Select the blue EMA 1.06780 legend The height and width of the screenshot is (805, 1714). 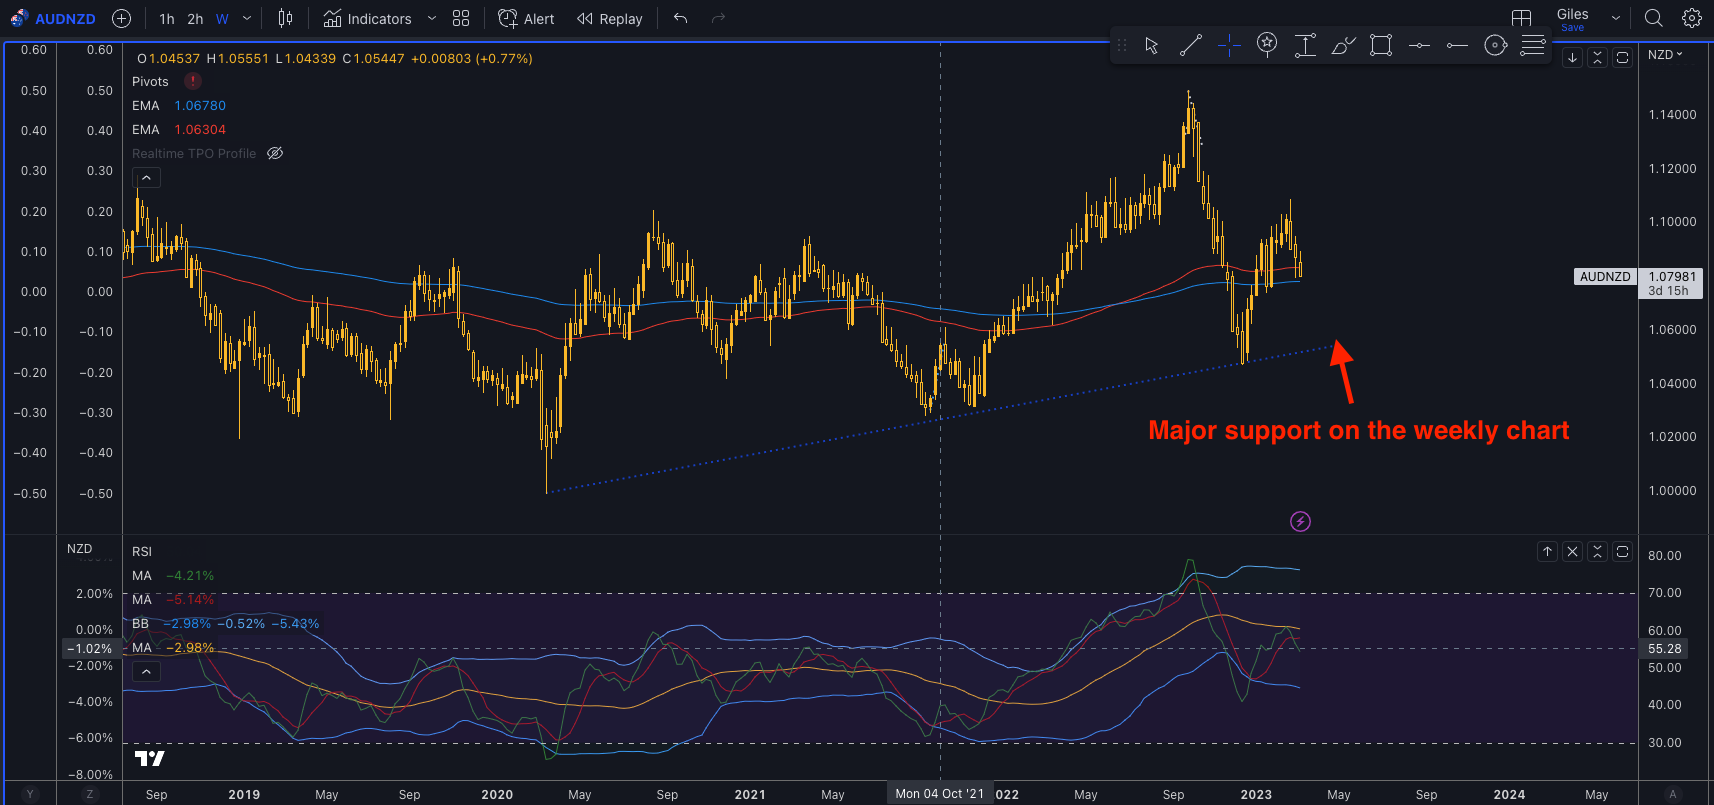point(179,105)
